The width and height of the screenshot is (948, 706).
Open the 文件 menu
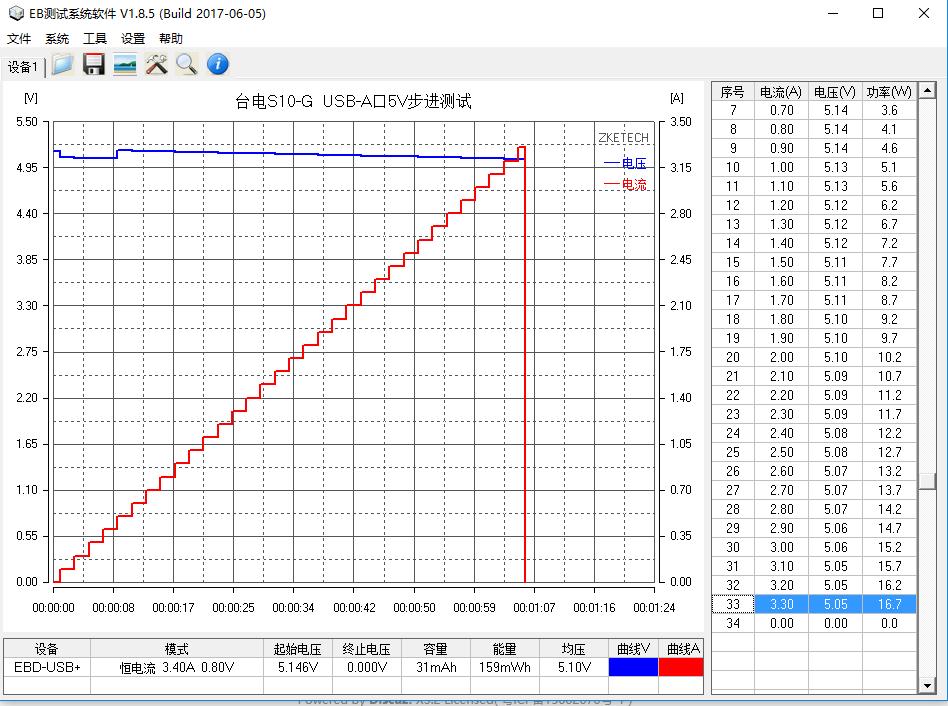click(19, 39)
